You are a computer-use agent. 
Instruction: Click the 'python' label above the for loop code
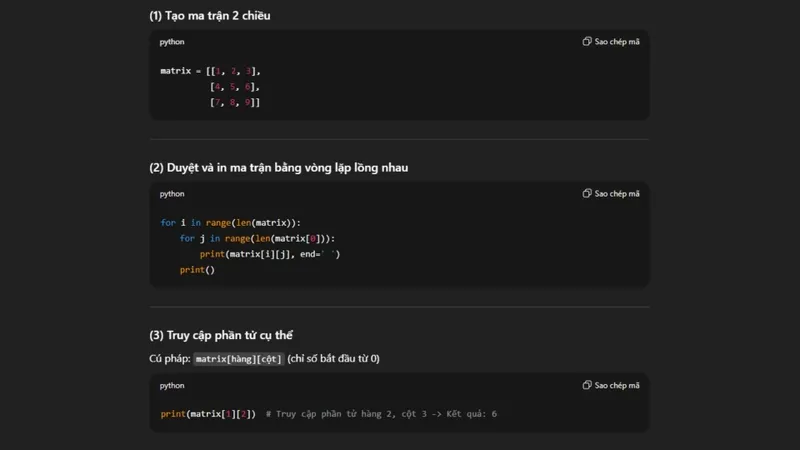coord(172,194)
